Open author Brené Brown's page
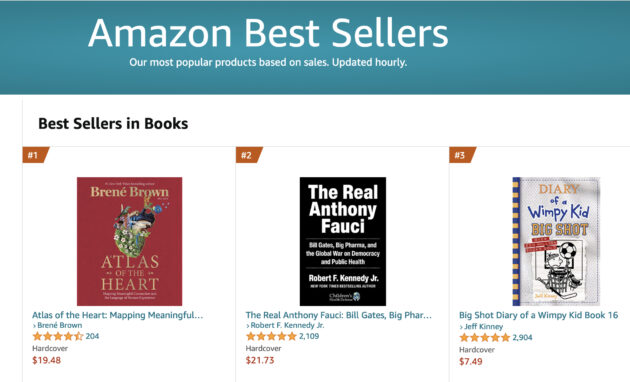 click(x=57, y=325)
